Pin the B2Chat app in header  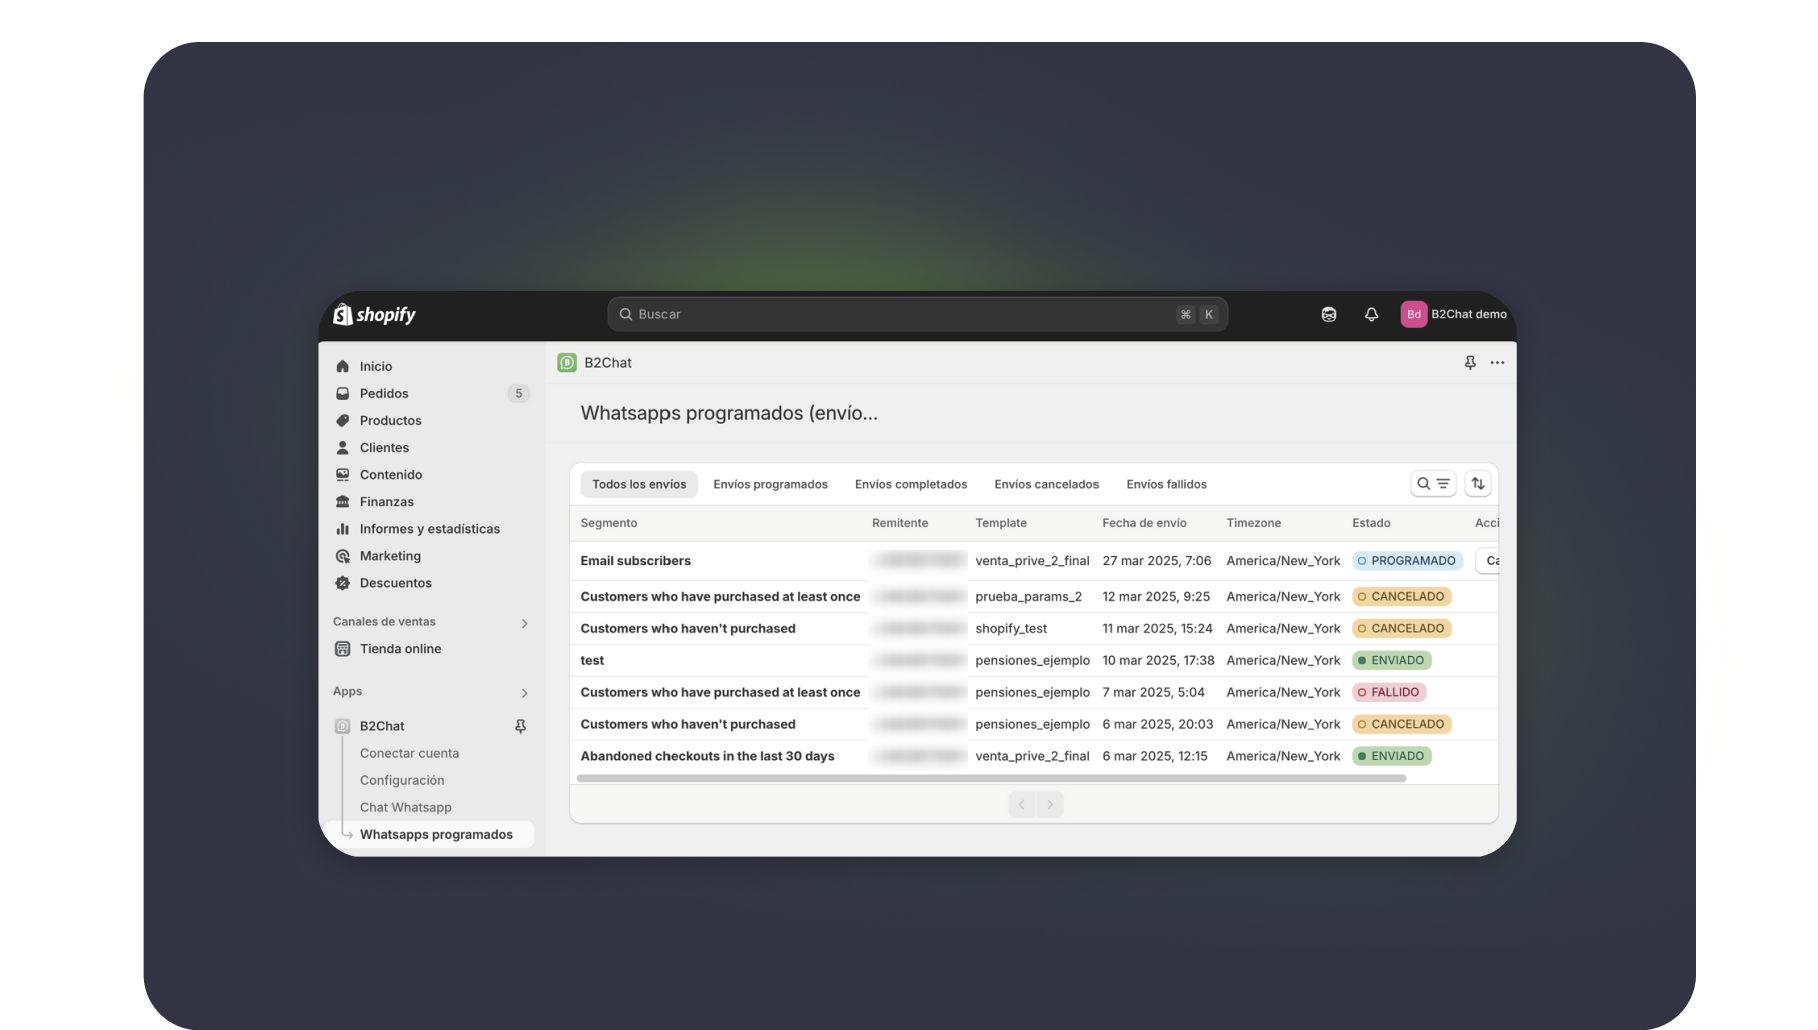tap(1469, 363)
